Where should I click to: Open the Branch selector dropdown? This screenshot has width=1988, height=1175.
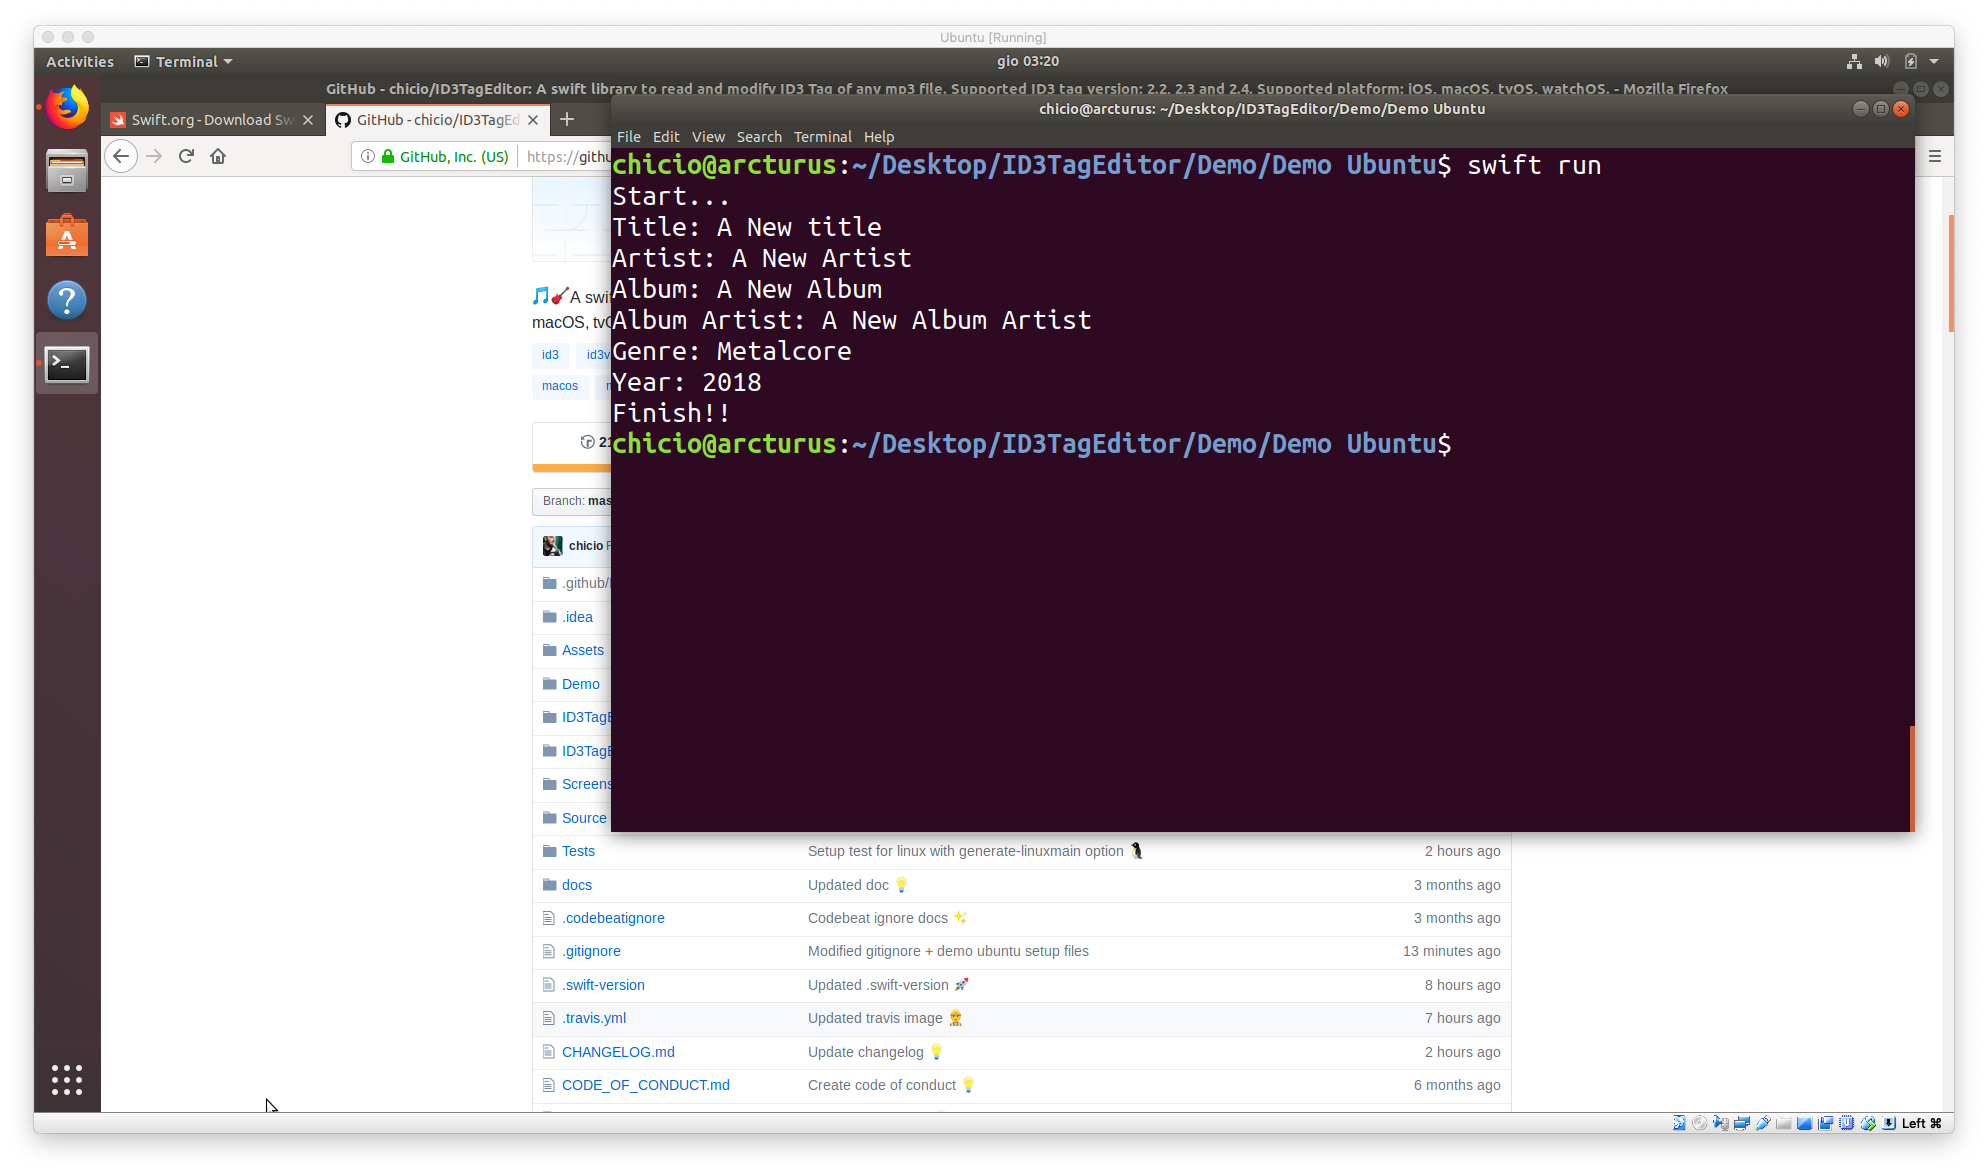click(574, 501)
